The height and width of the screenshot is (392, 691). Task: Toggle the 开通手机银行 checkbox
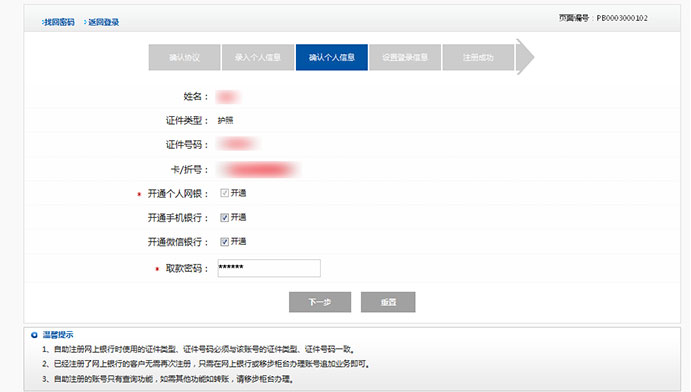pos(224,217)
